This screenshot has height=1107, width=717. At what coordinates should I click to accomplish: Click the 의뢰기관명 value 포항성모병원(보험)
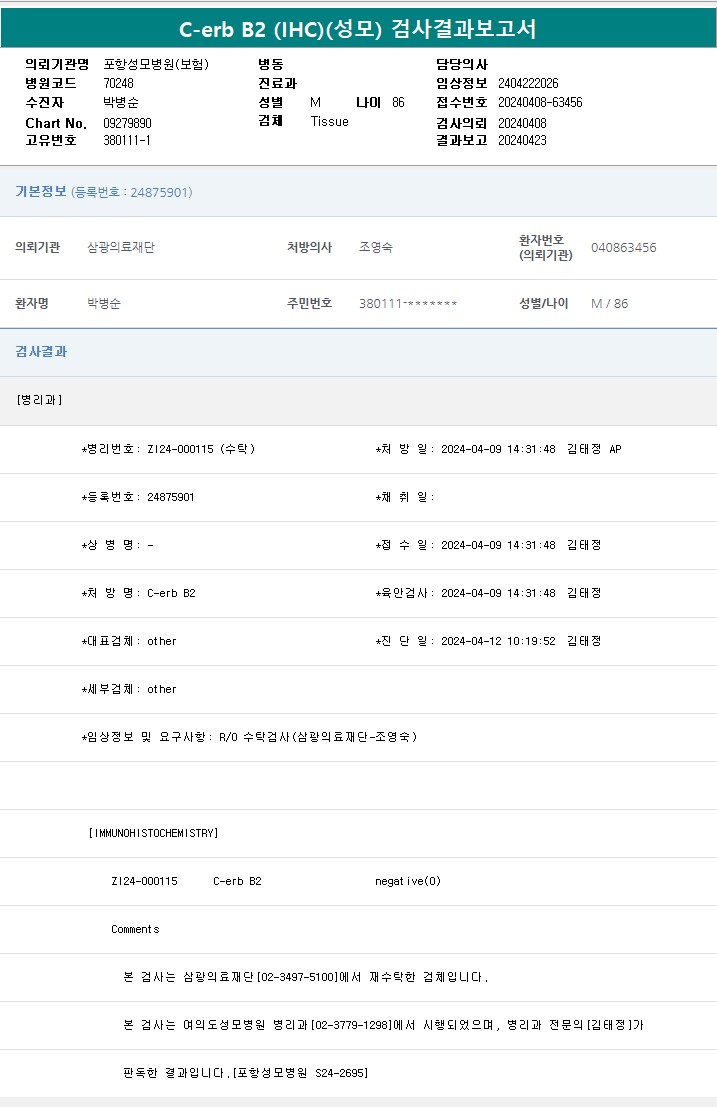coord(156,64)
